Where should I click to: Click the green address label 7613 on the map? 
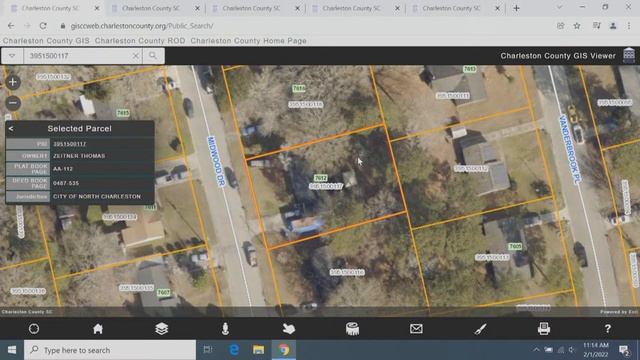pyautogui.click(x=469, y=69)
